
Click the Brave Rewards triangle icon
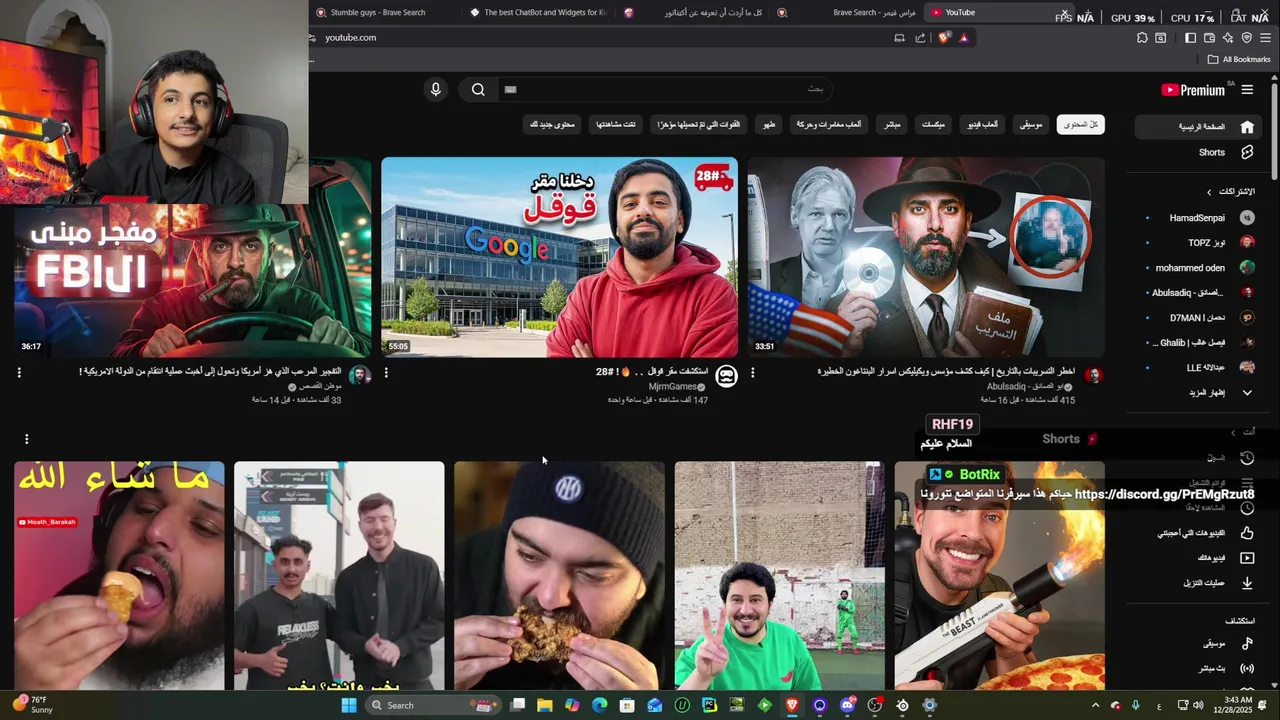coord(964,38)
